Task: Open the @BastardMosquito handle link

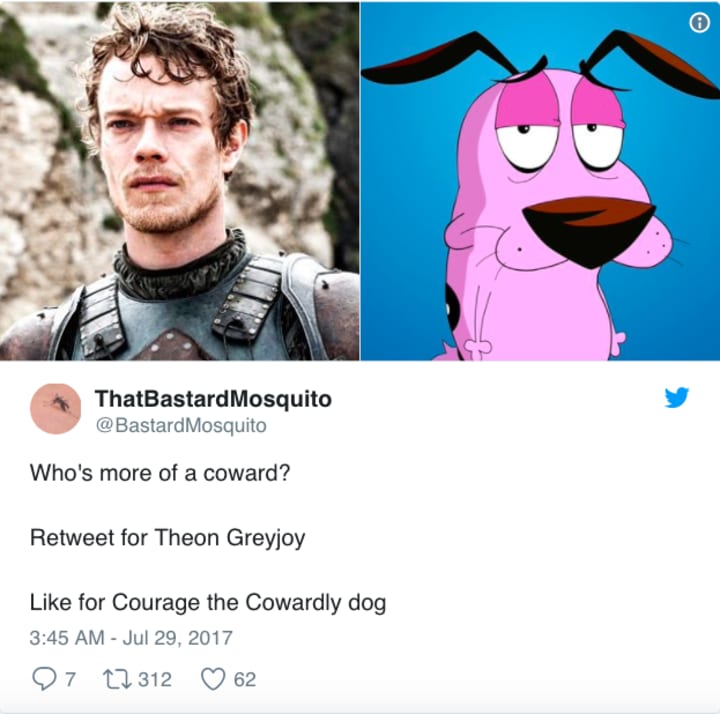Action: [181, 425]
